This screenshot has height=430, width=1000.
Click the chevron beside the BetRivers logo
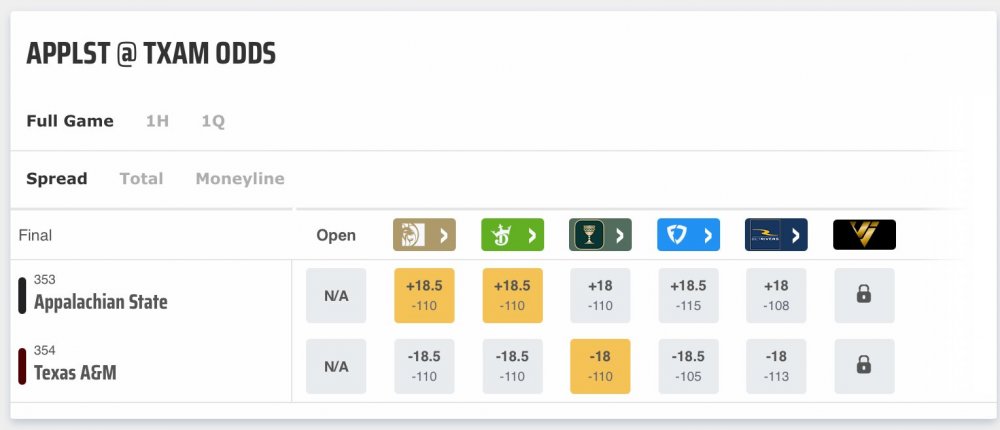(796, 236)
